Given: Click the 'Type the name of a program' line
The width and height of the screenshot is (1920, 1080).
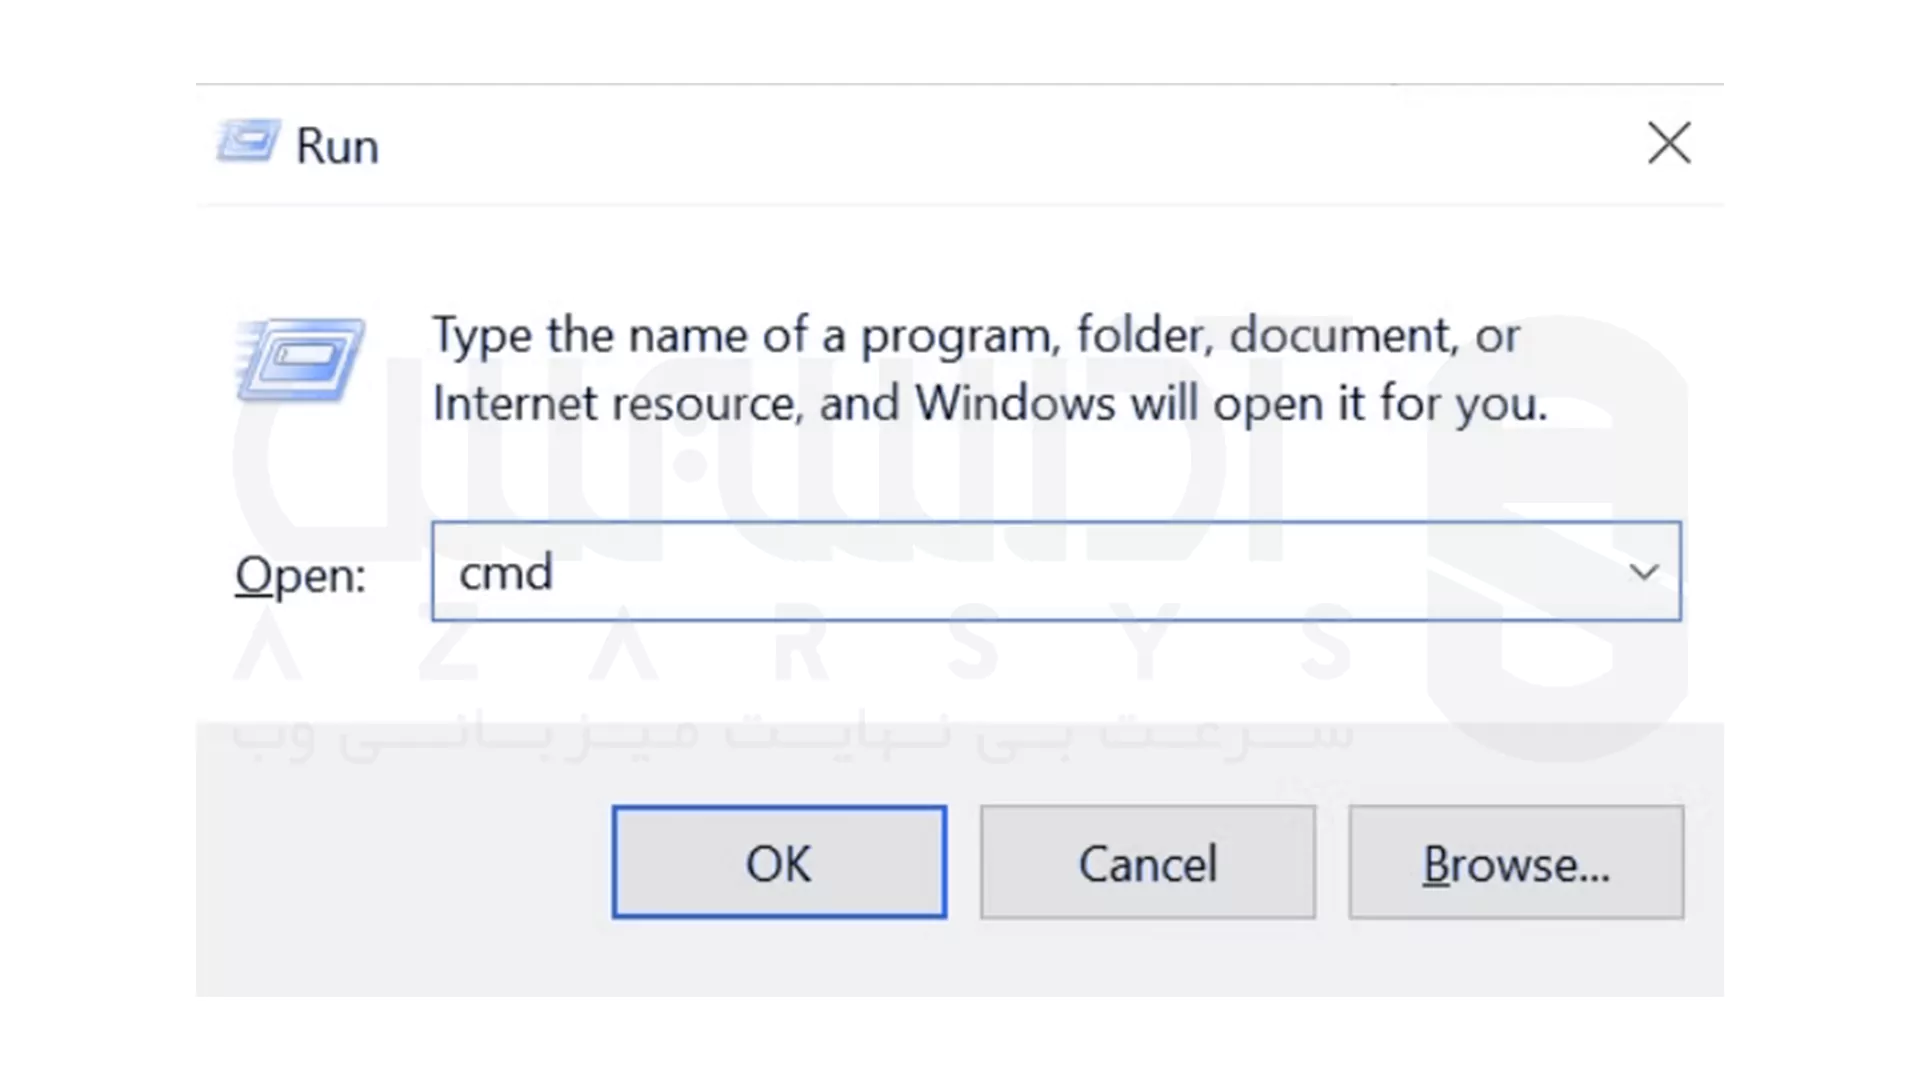Looking at the screenshot, I should [x=975, y=336].
